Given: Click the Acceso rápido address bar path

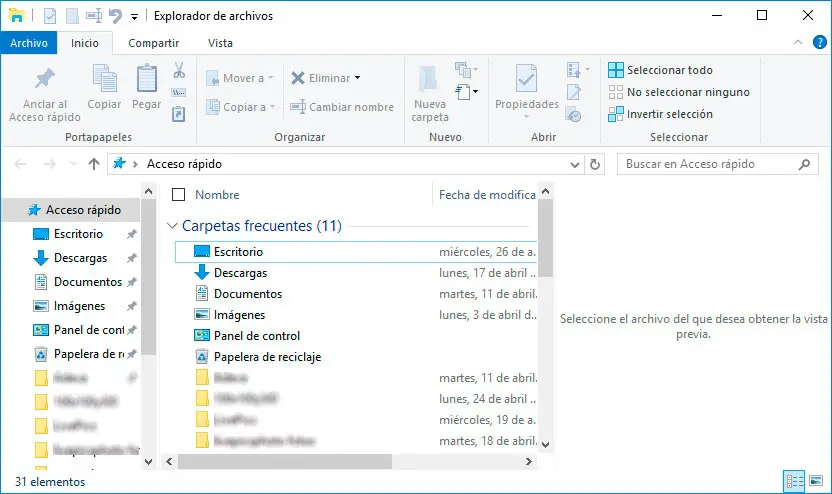Looking at the screenshot, I should point(184,164).
